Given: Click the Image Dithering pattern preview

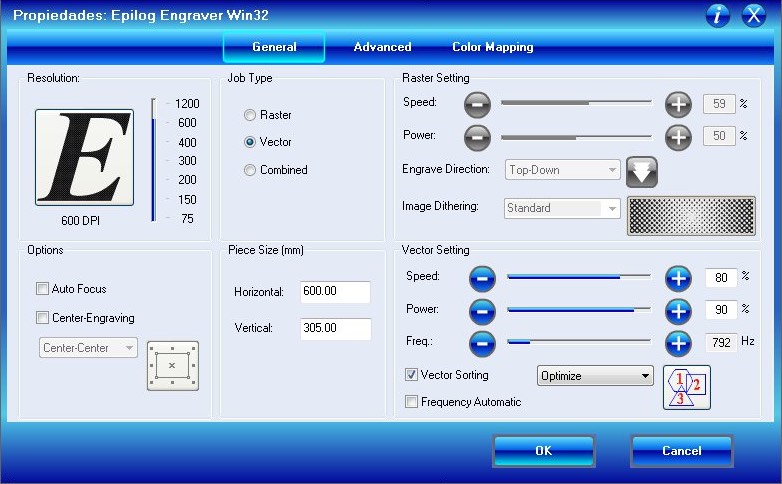Looking at the screenshot, I should [691, 216].
